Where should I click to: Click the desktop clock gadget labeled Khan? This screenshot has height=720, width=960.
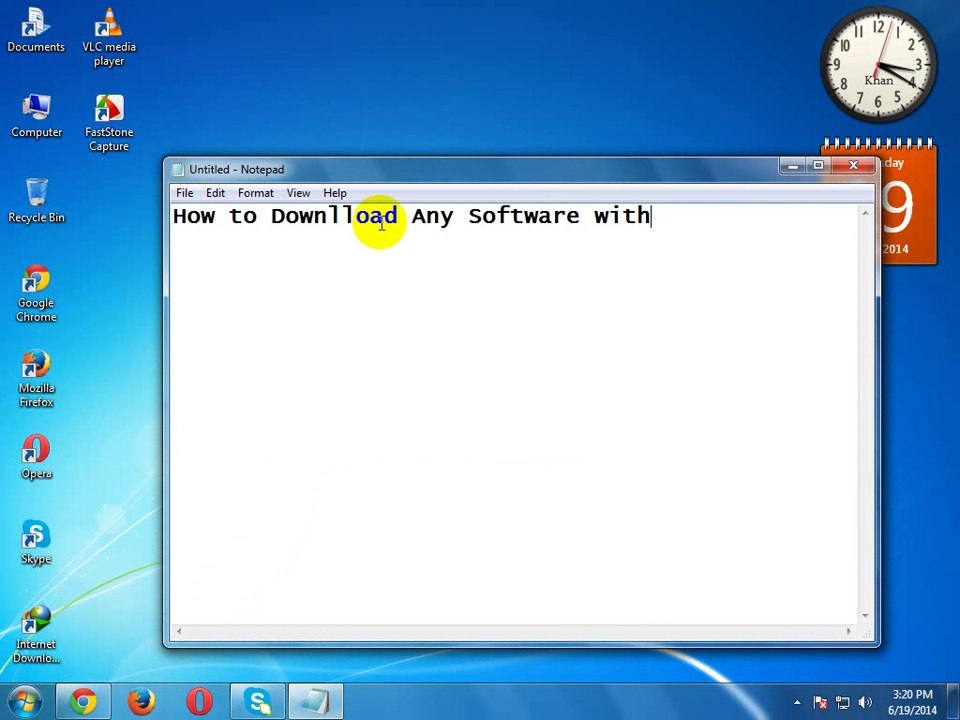879,64
